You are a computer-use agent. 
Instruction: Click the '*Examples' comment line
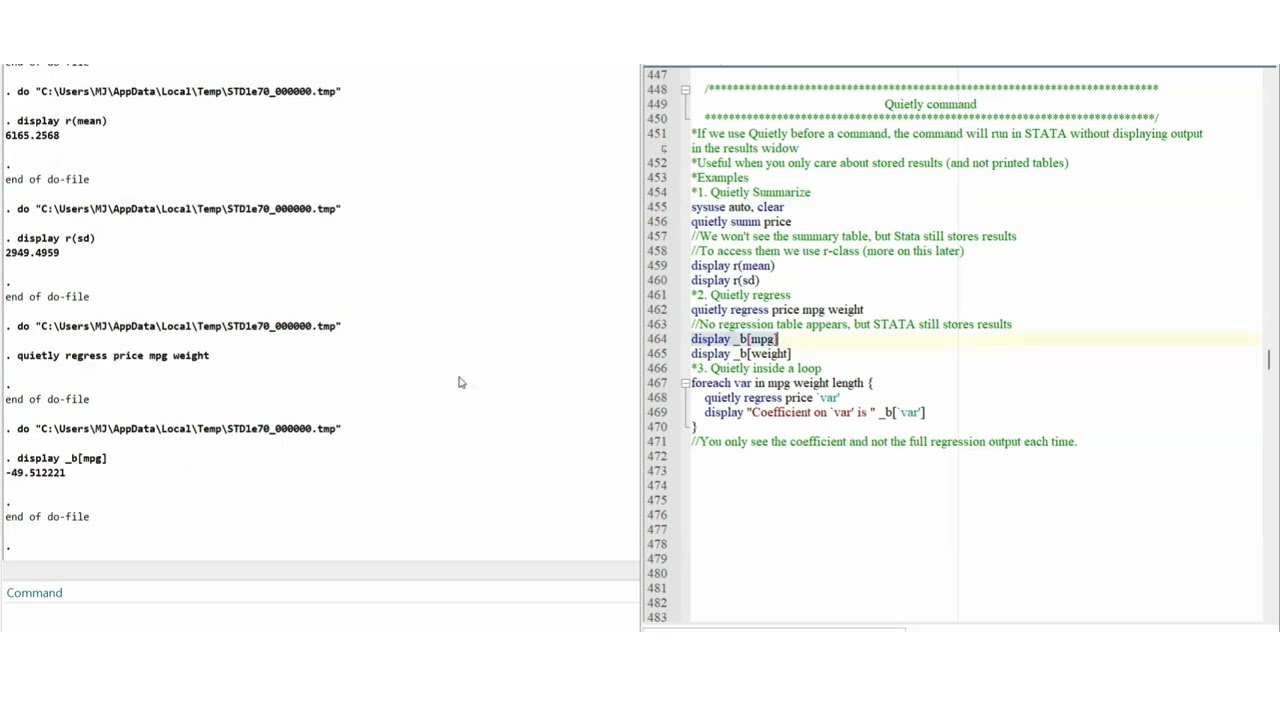tap(719, 178)
